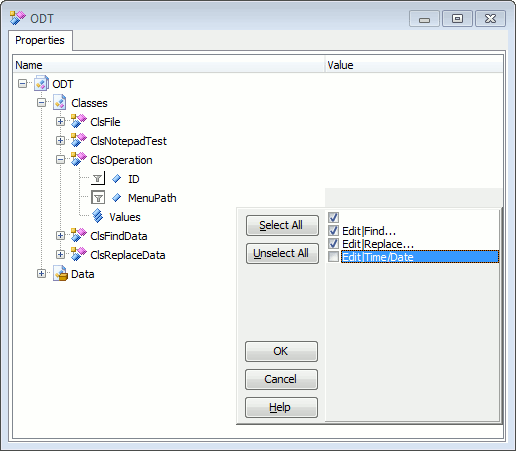The height and width of the screenshot is (451, 516).
Task: Select the ClsFile class icon
Action: point(79,122)
